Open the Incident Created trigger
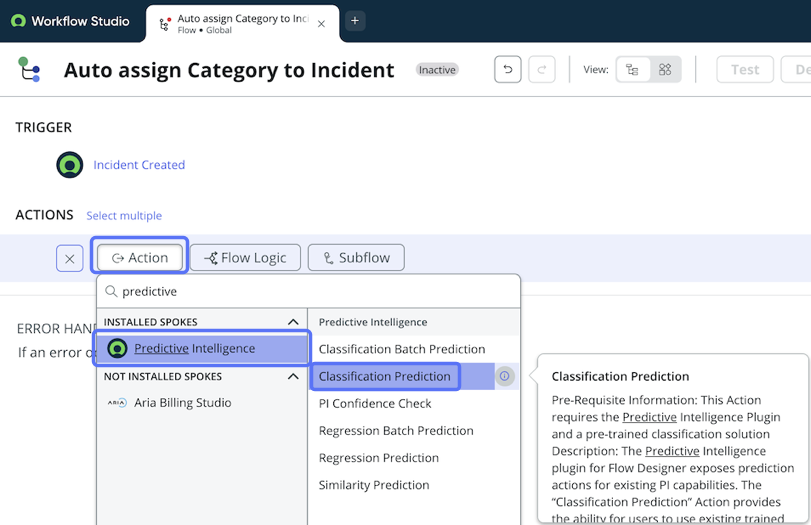Viewport: 811px width, 525px height. 139,164
